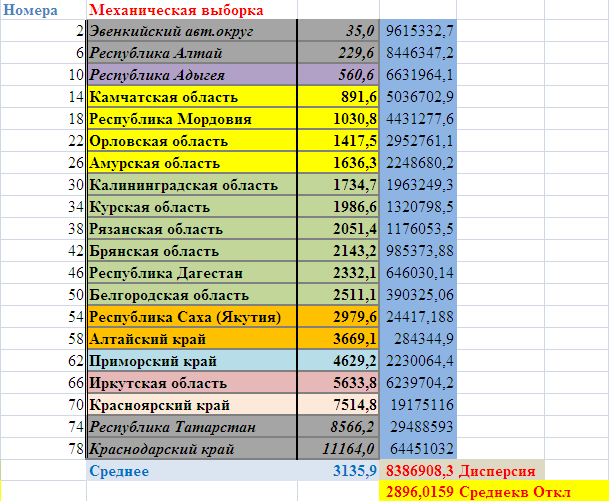The width and height of the screenshot is (609, 501).
Task: Click the 'Белгородская область' cell
Action: pos(192,295)
